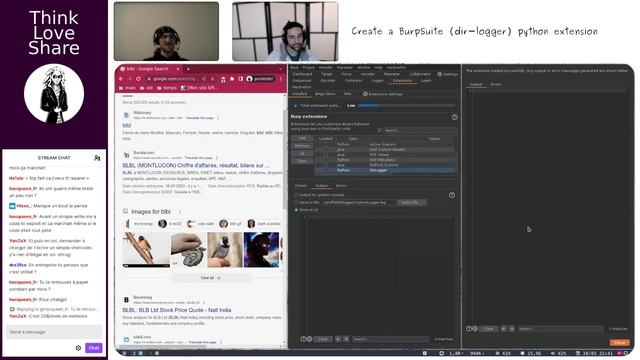
Task: Reload the Google search page
Action: click(x=138, y=79)
